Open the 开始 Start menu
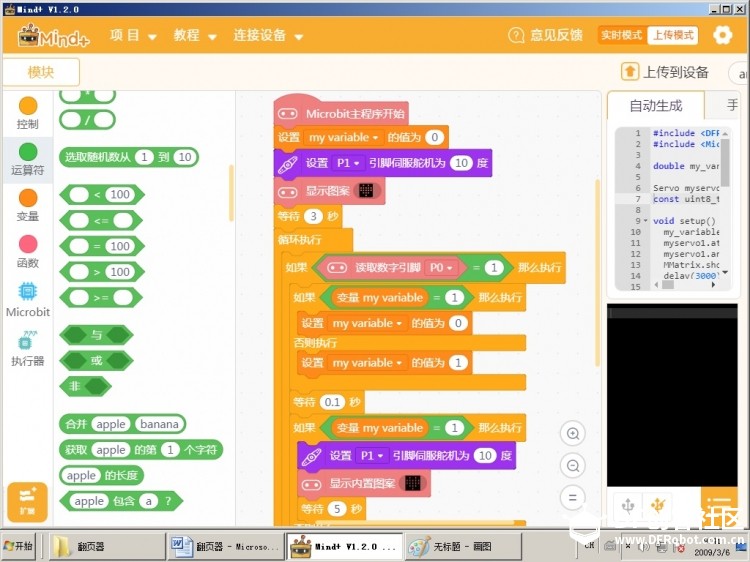The width and height of the screenshot is (750, 562). [18, 546]
